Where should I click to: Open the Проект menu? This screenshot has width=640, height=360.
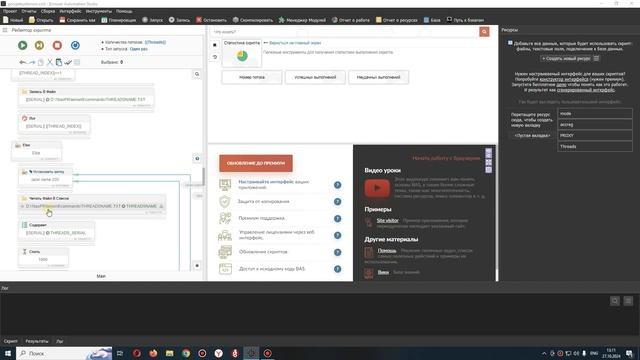[10, 11]
